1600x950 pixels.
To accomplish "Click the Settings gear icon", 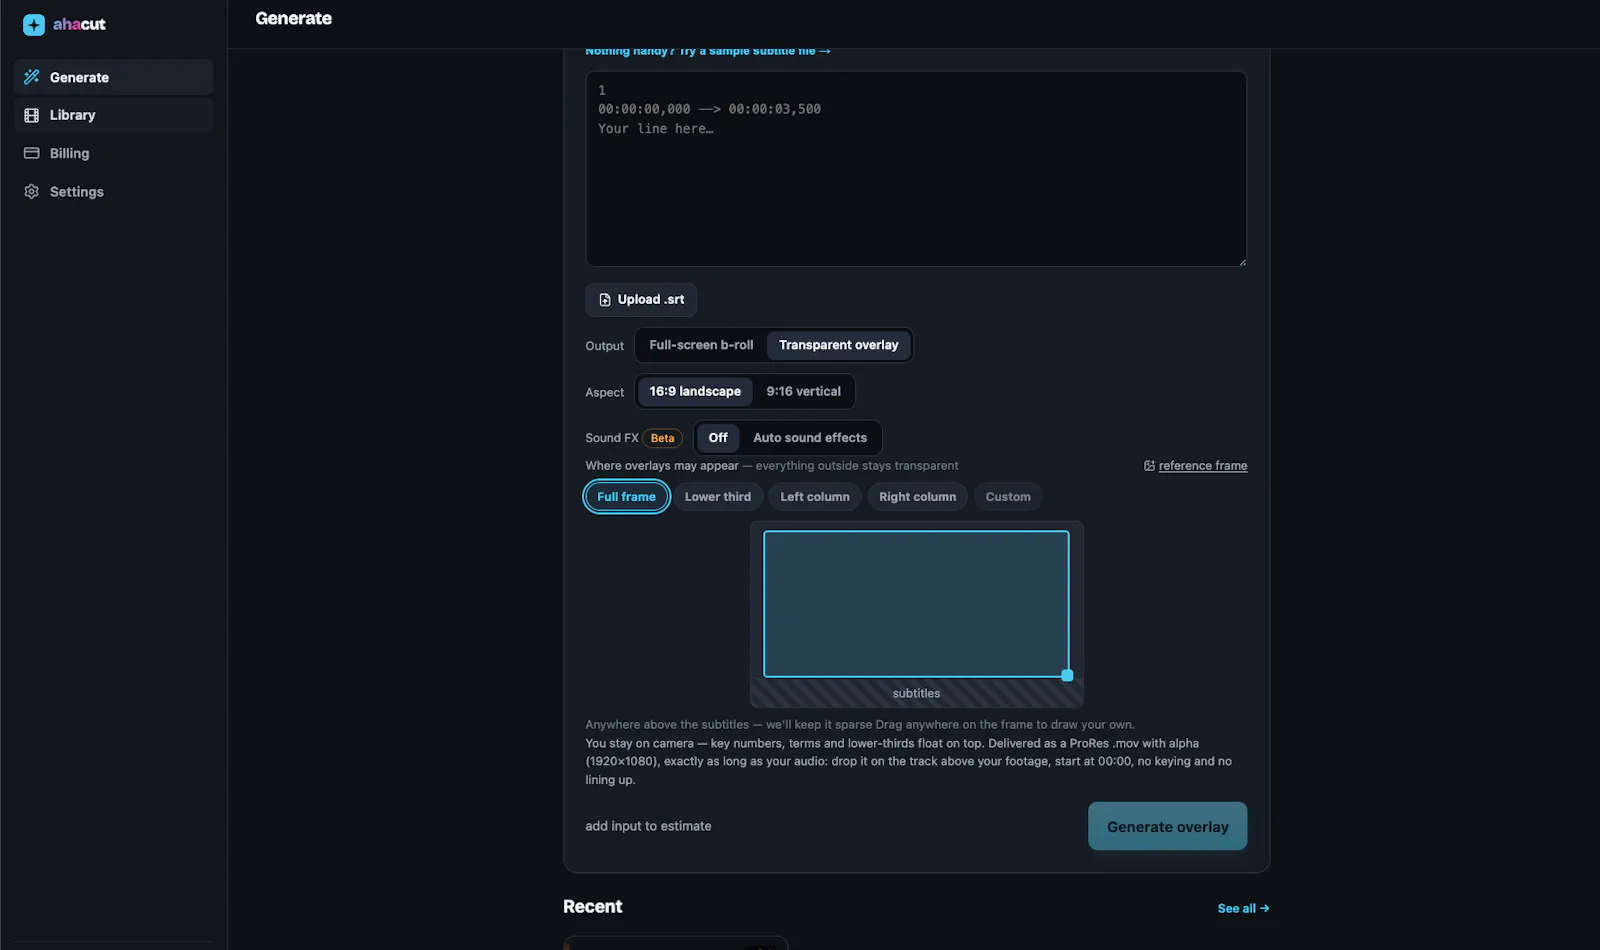I will point(32,191).
